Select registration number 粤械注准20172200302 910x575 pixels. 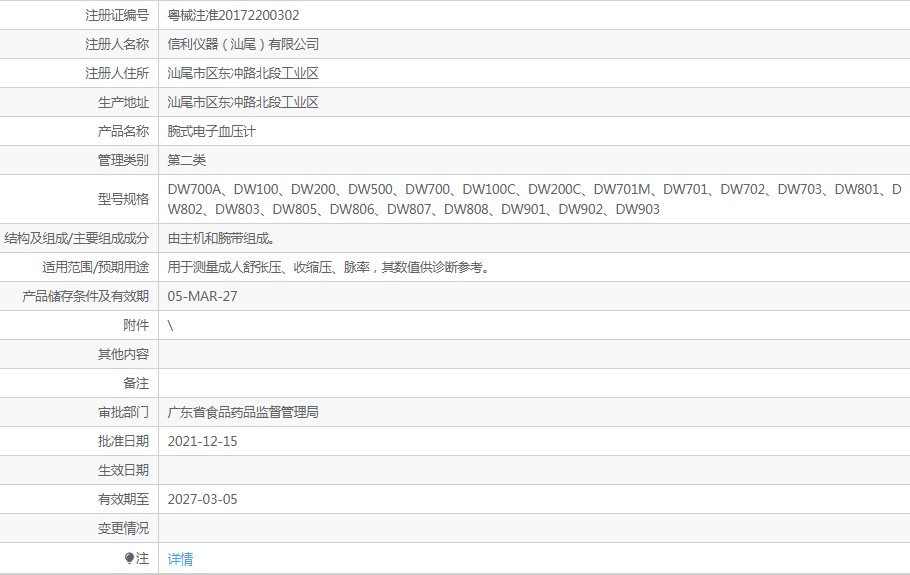pos(233,15)
